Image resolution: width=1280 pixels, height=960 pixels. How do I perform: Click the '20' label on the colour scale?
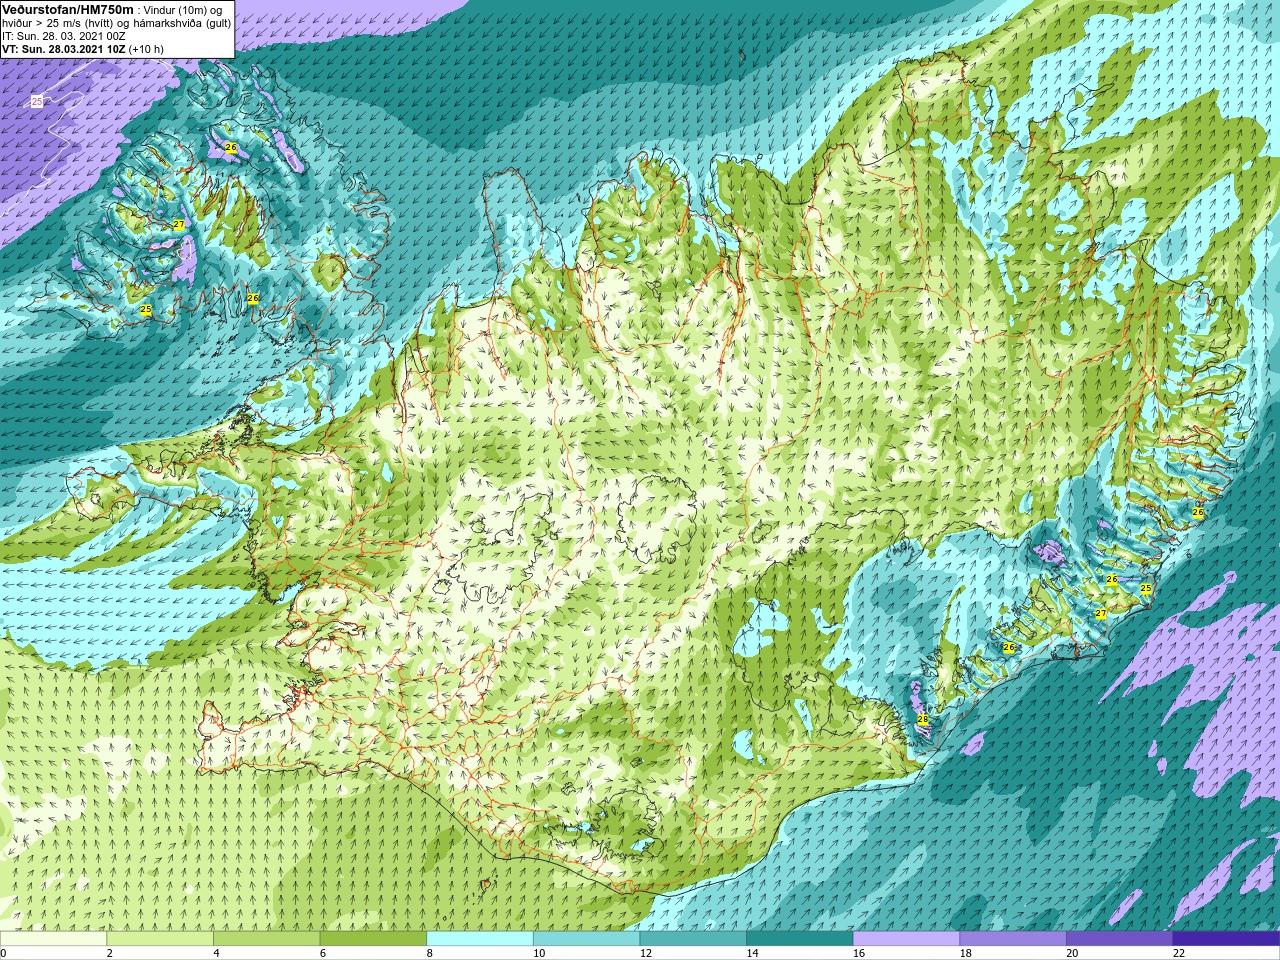[x=1073, y=953]
